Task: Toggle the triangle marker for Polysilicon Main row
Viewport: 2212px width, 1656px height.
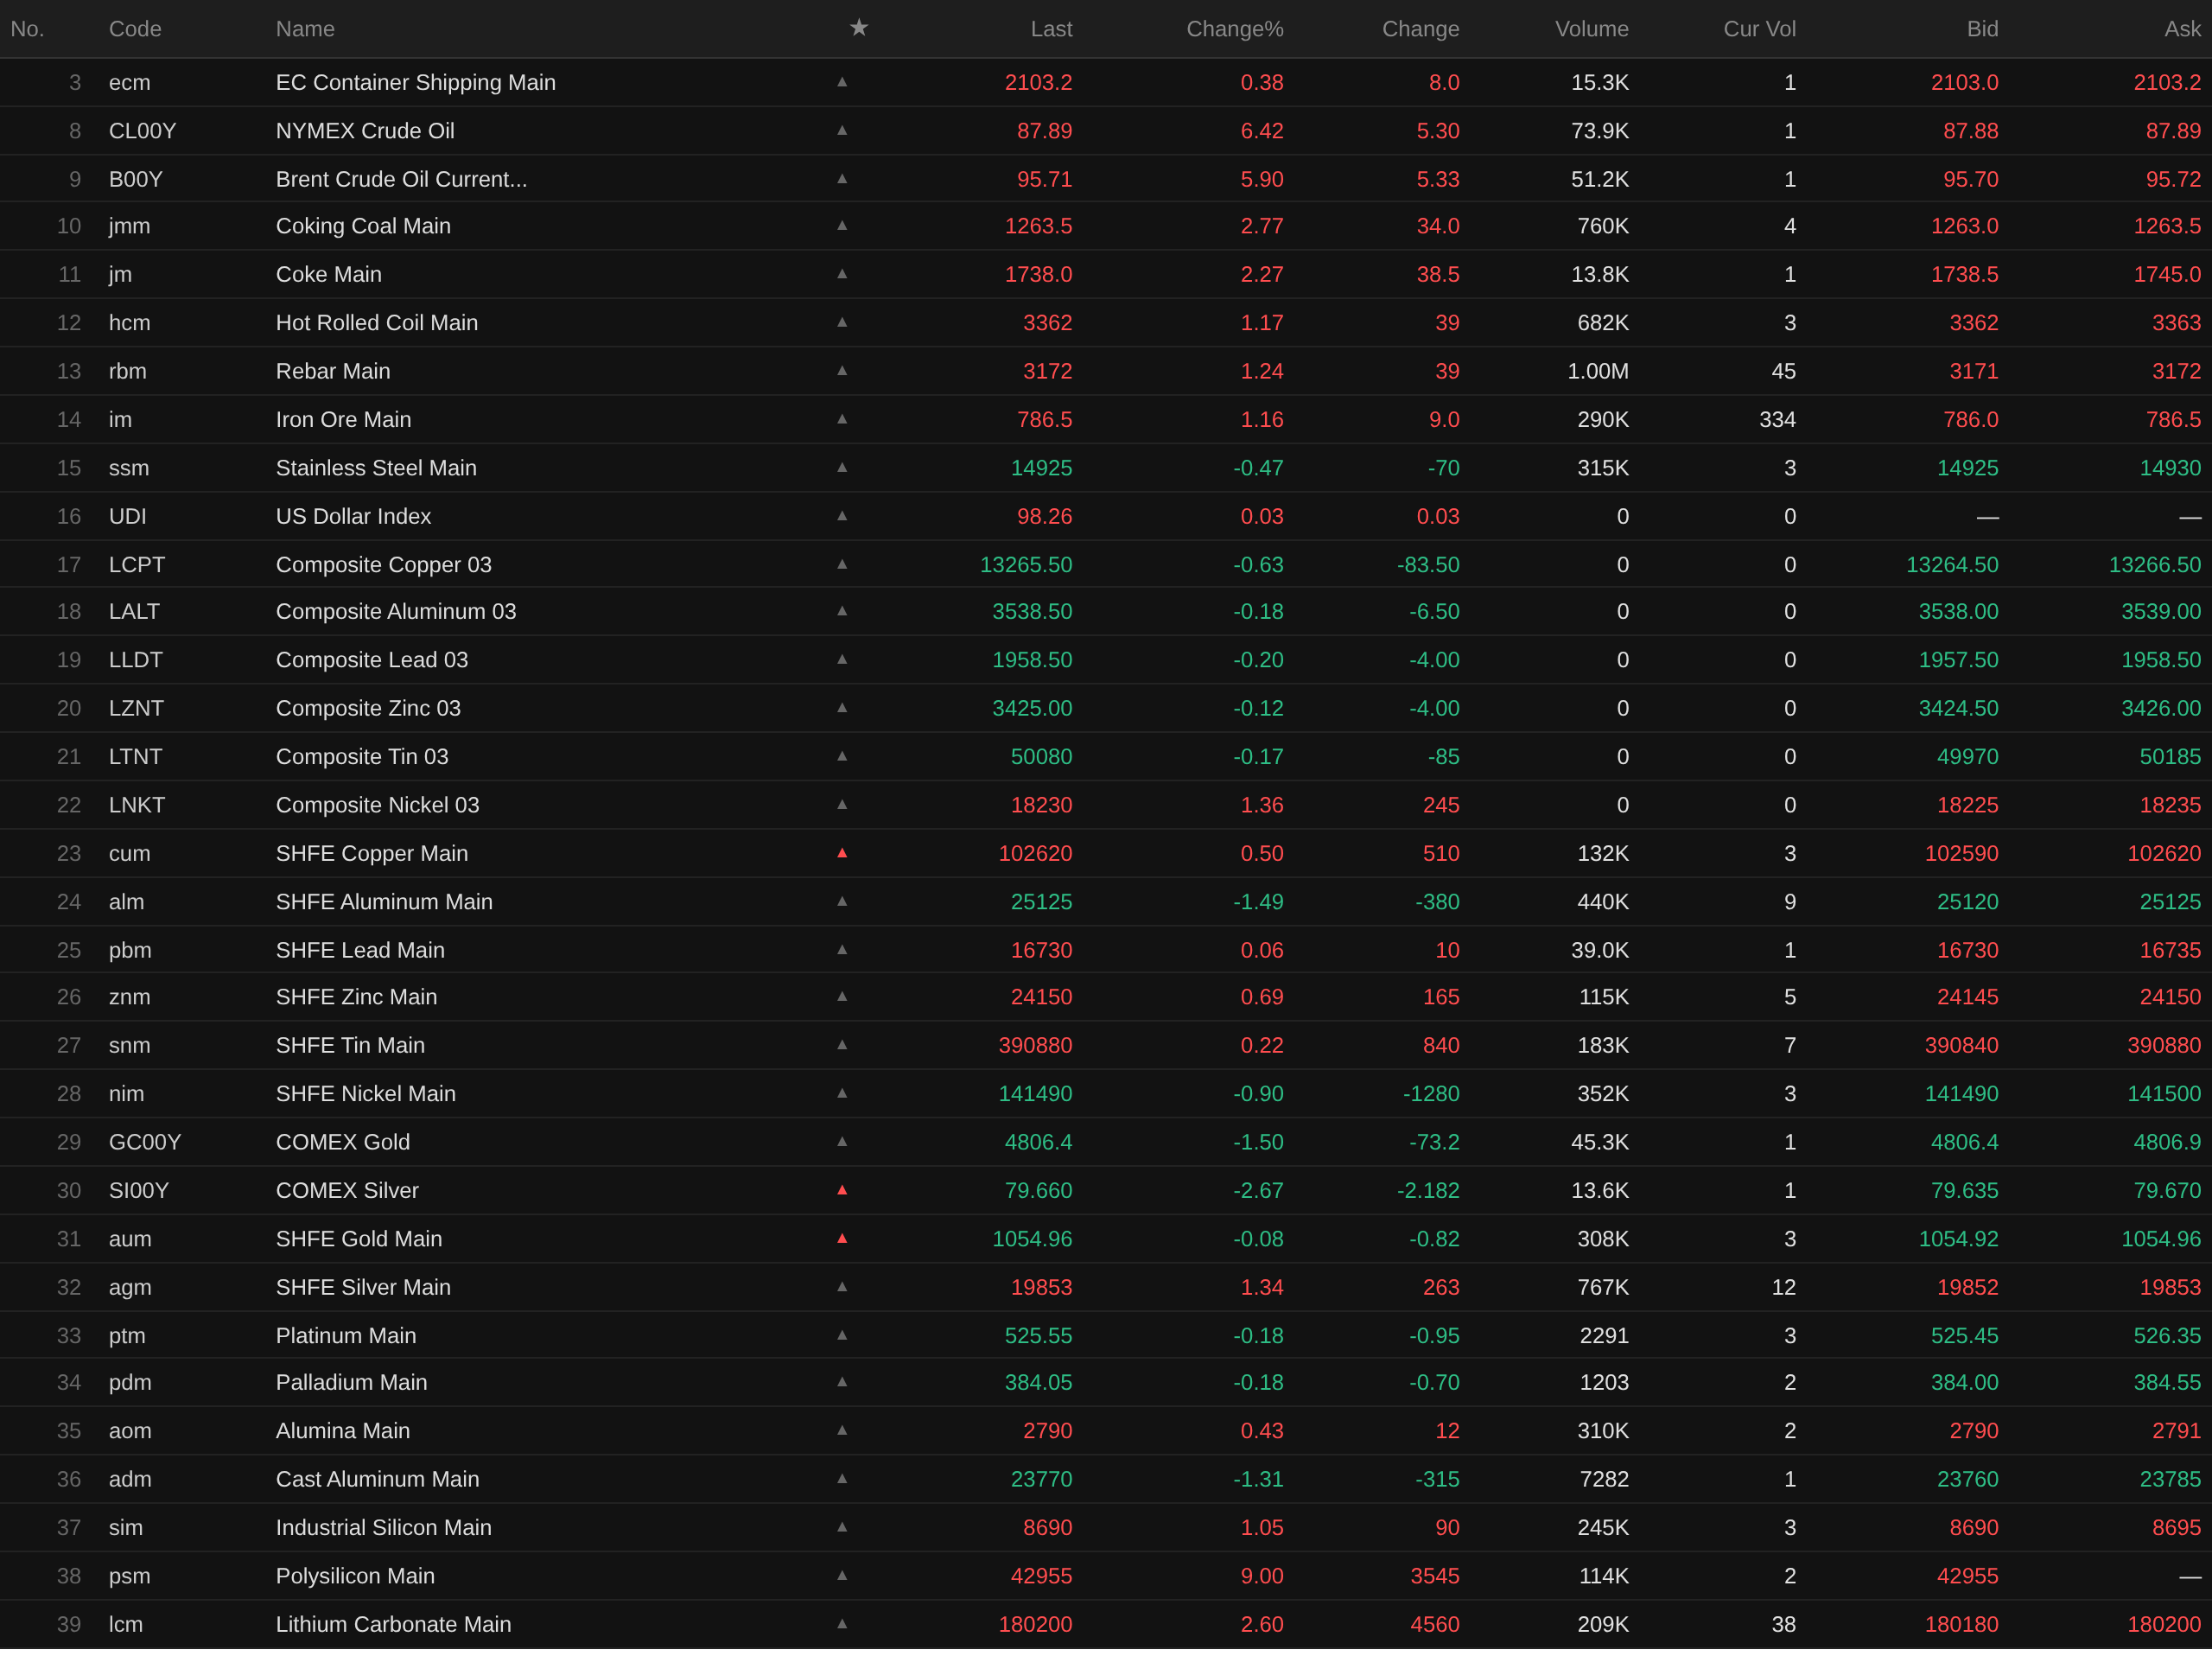Action: point(842,1575)
